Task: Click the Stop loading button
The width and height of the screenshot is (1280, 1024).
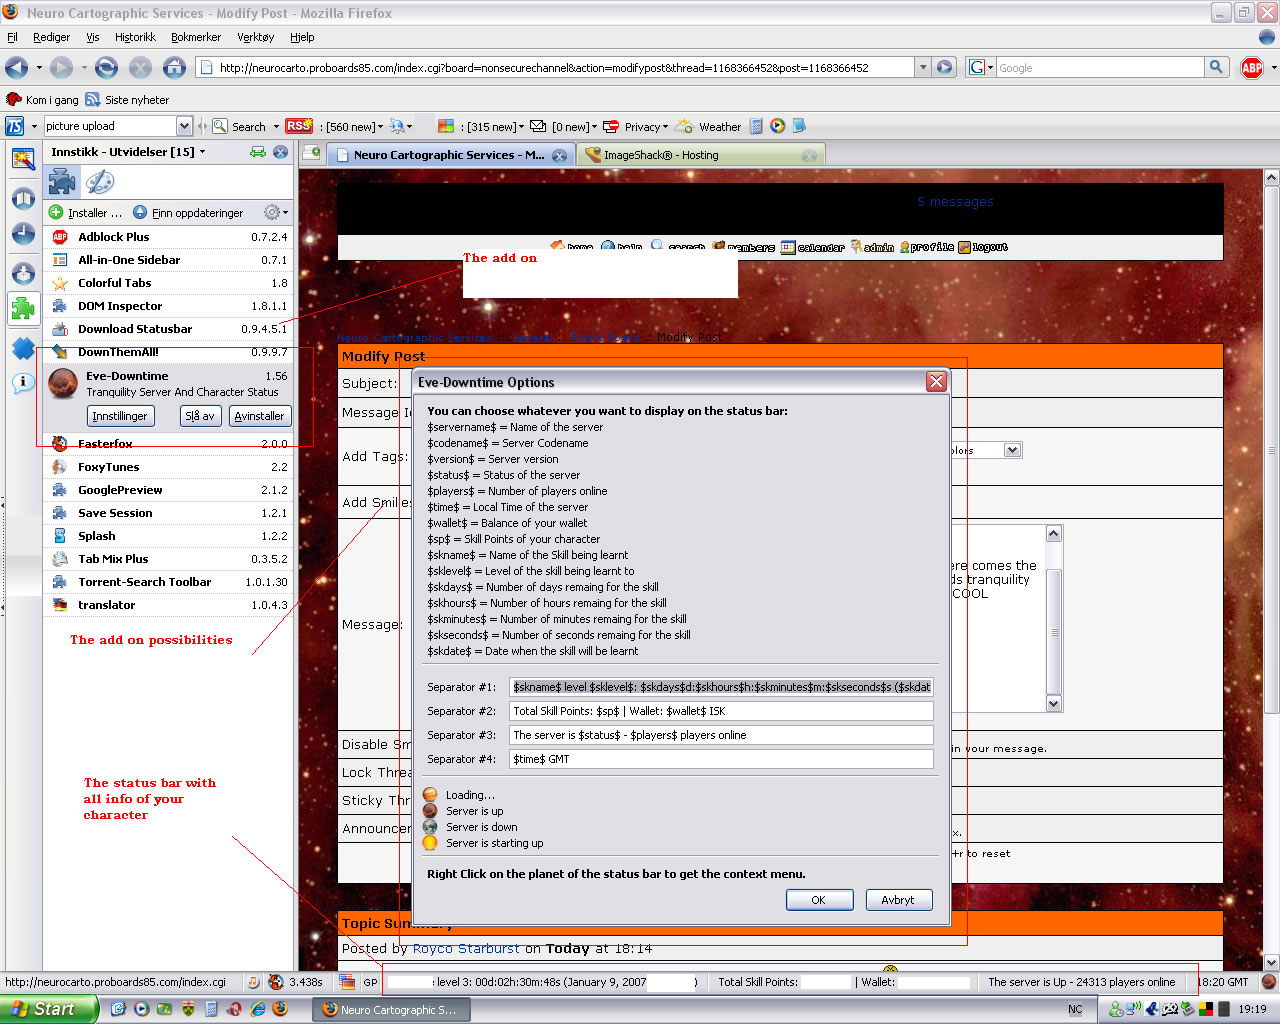Action: point(141,68)
